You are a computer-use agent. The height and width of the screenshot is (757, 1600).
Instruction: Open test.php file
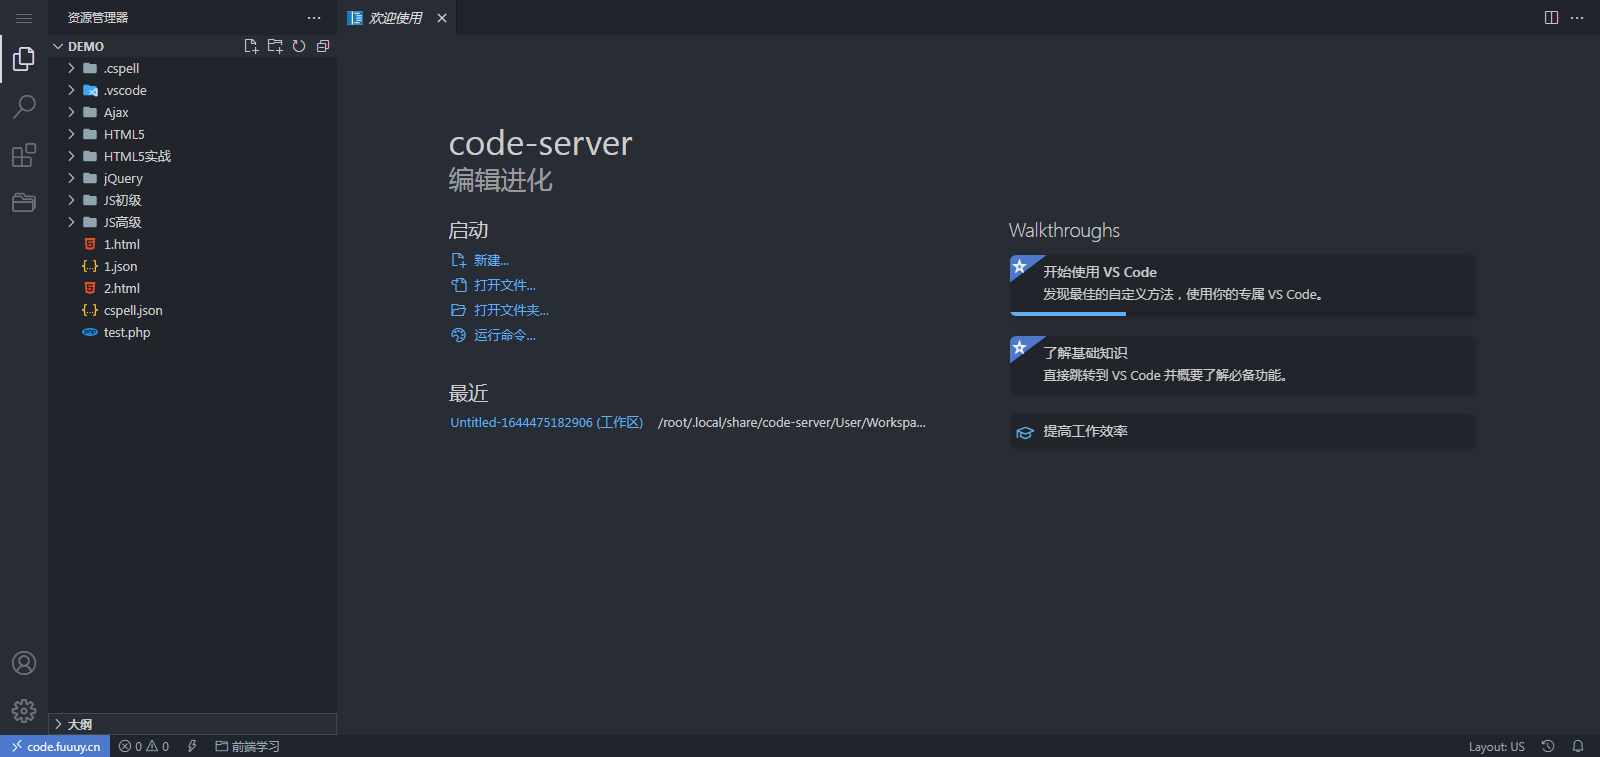pos(192,332)
